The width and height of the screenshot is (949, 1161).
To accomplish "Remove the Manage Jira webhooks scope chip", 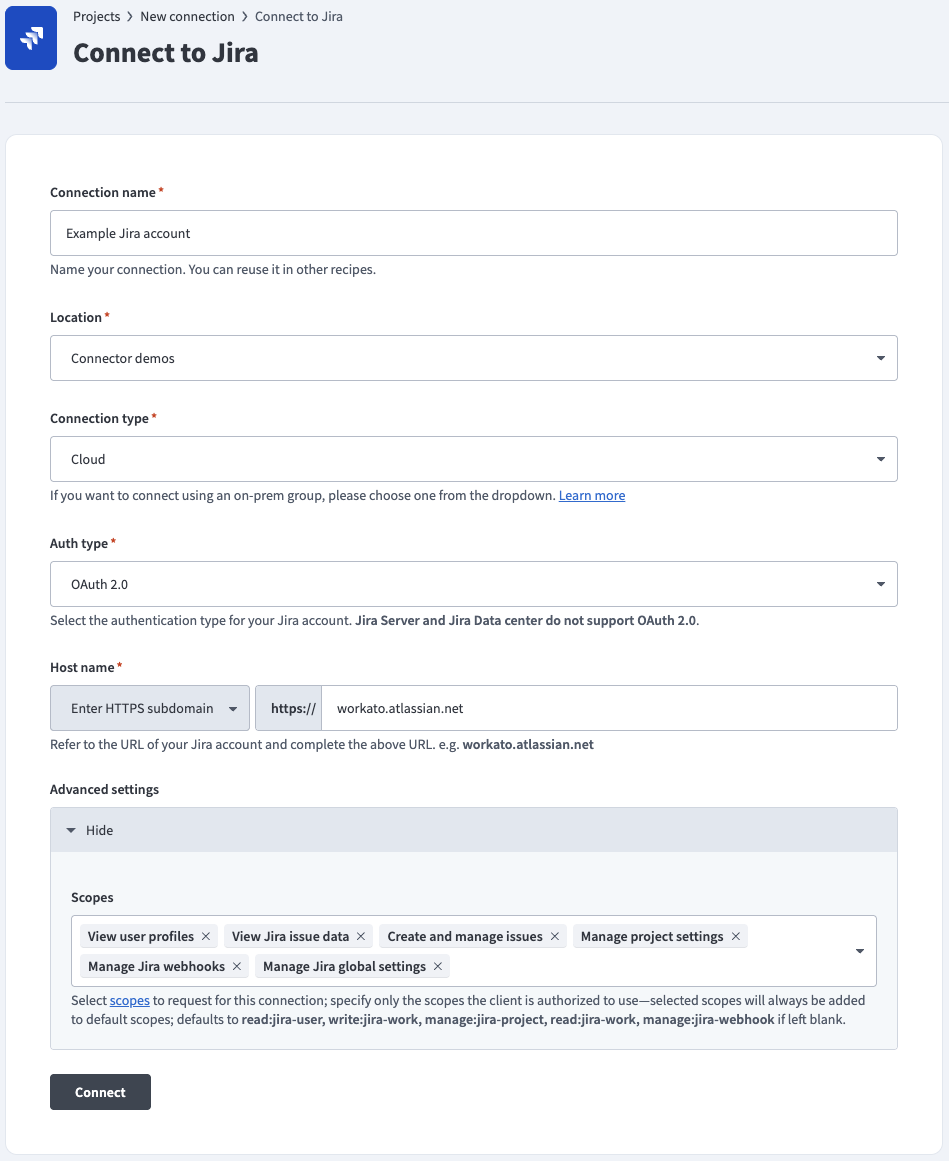I will point(237,966).
